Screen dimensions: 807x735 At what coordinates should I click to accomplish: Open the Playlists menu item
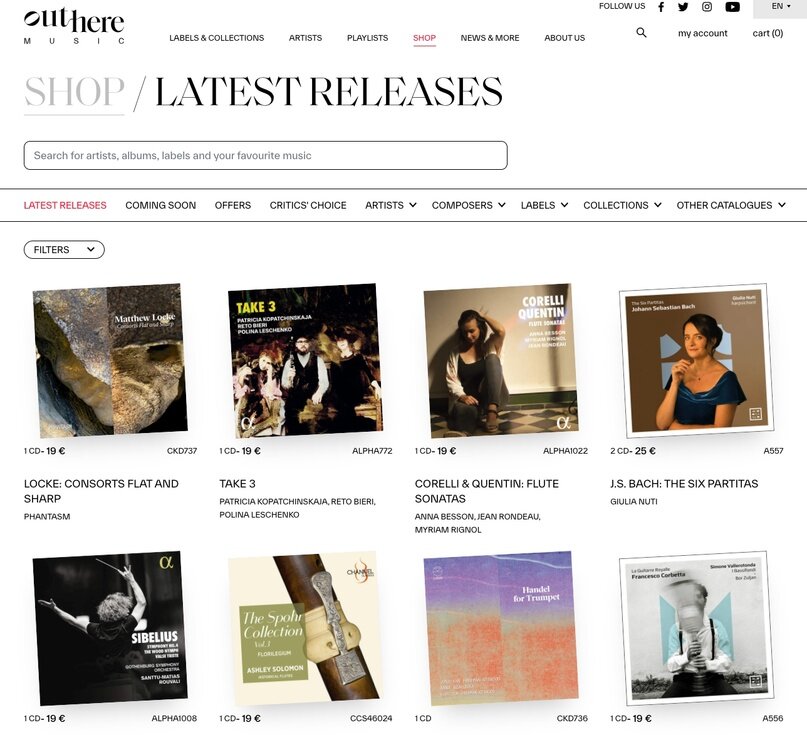367,38
